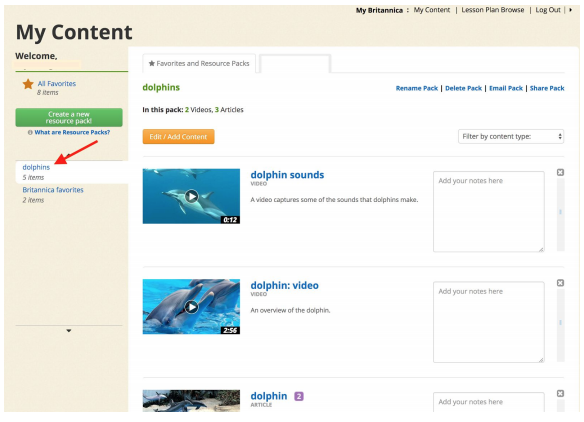Click the resize grip of dolphin: video notes
The image size is (584, 422).
click(x=541, y=360)
